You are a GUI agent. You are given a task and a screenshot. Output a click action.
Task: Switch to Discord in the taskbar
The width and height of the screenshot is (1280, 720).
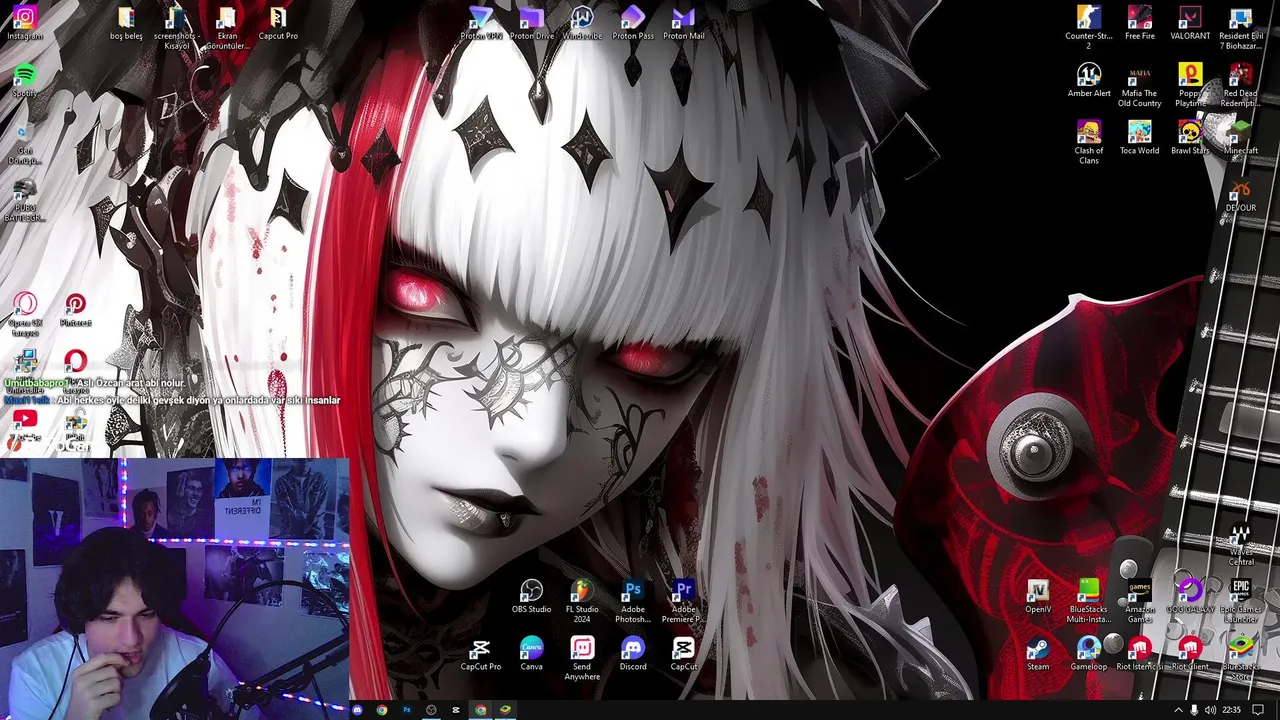pos(357,710)
